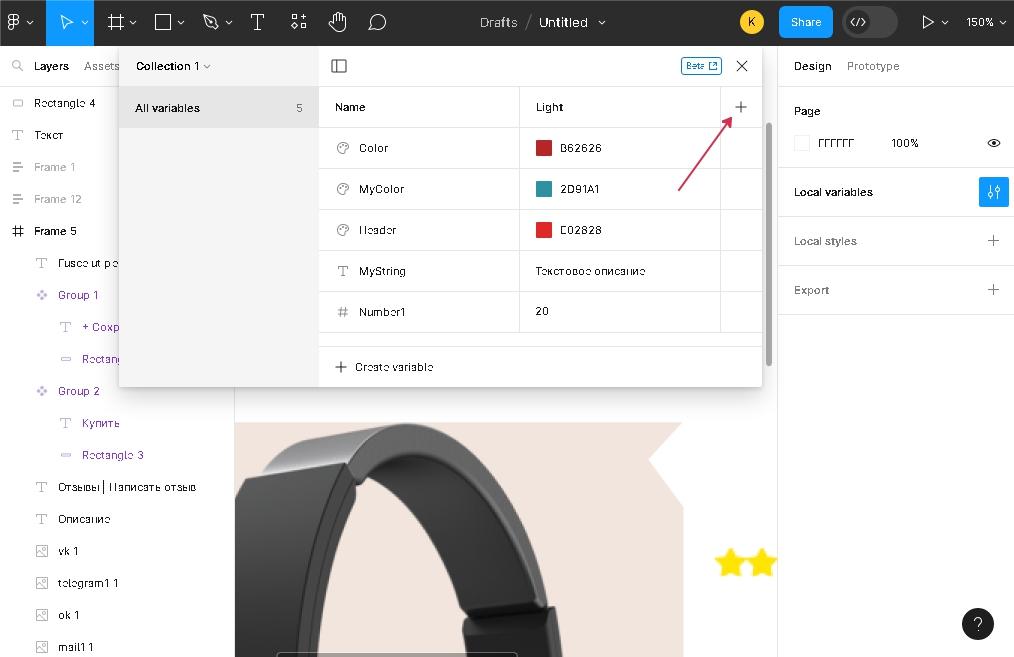Screen dimensions: 1014x657
Task: Select the Text tool in toolbar
Action: click(x=257, y=22)
